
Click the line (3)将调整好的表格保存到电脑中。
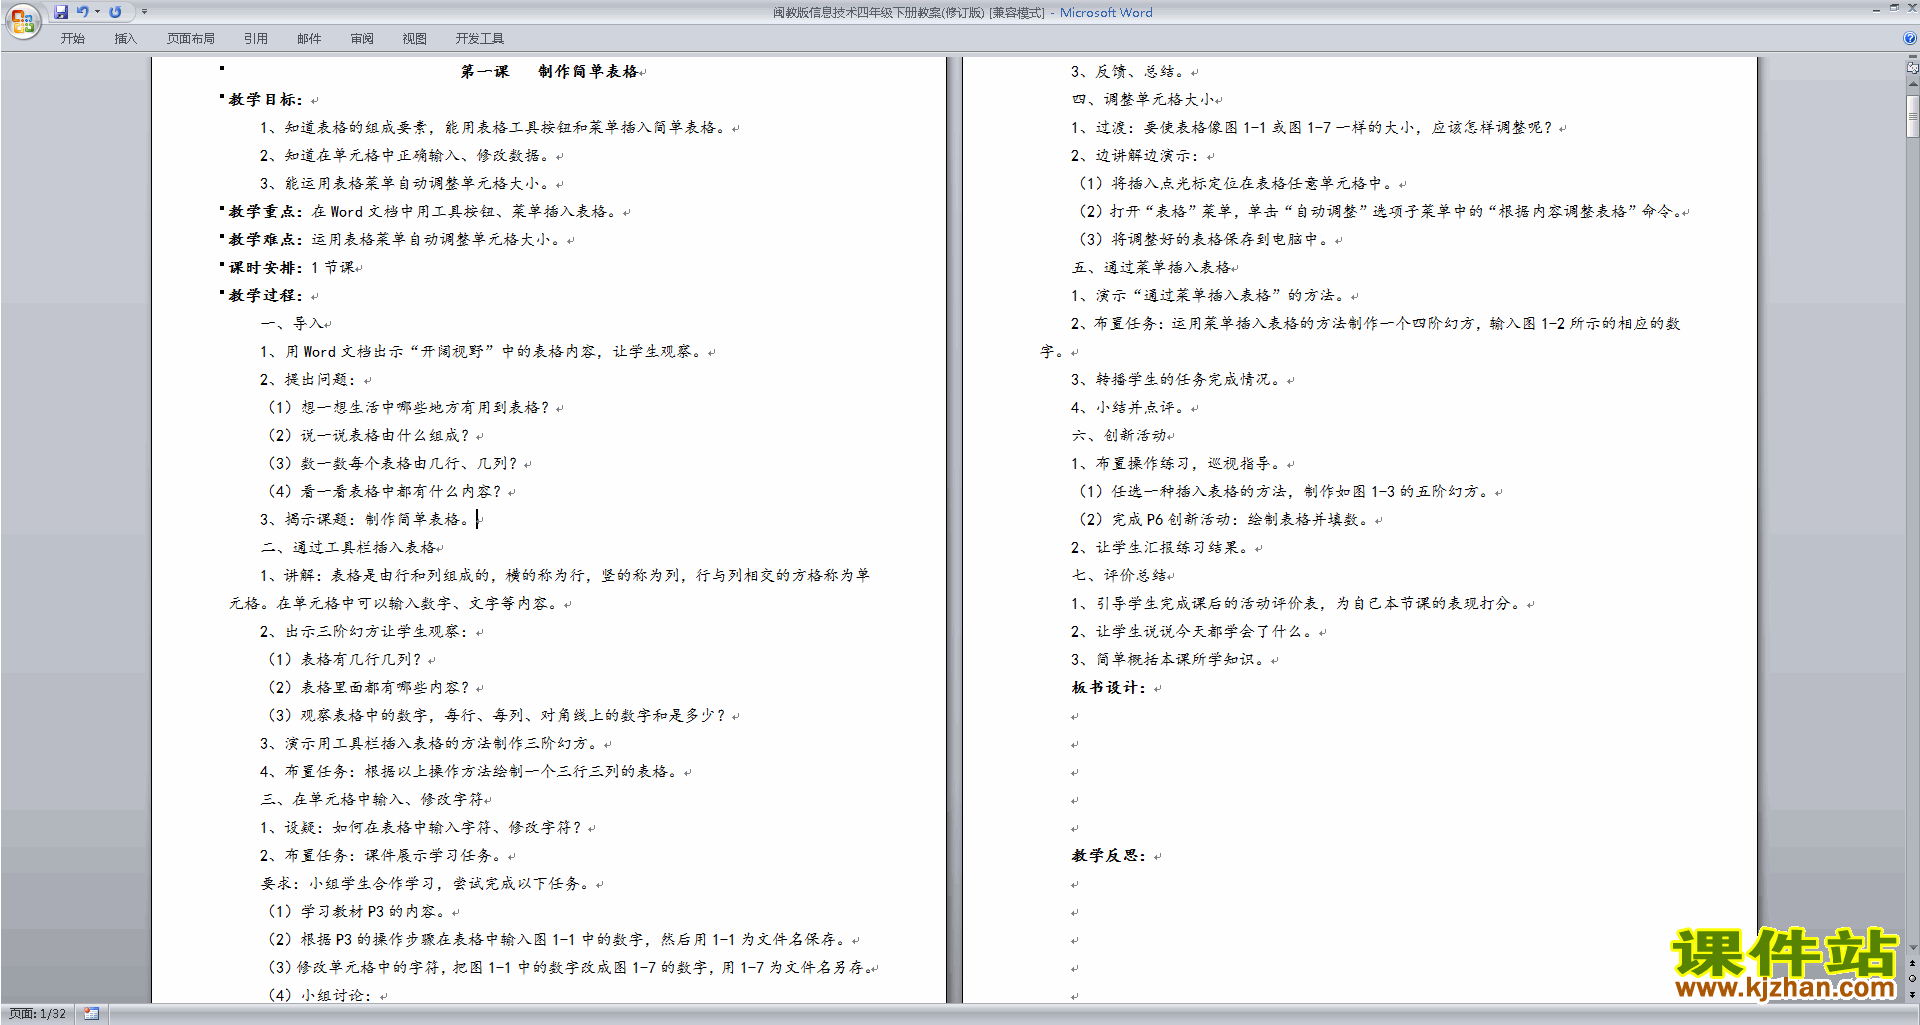pos(1204,240)
